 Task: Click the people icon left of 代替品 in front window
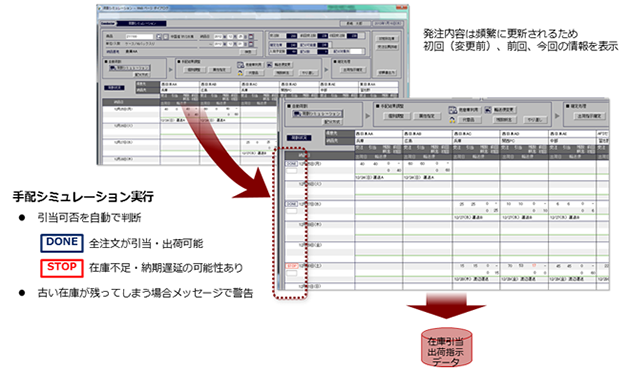pyautogui.click(x=452, y=119)
